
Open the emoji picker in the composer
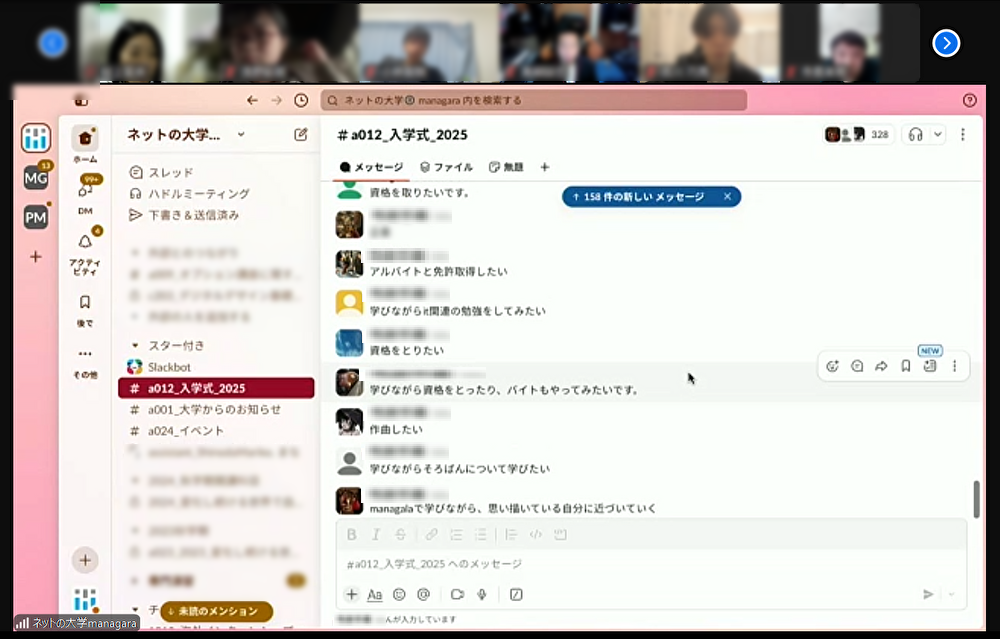point(399,594)
